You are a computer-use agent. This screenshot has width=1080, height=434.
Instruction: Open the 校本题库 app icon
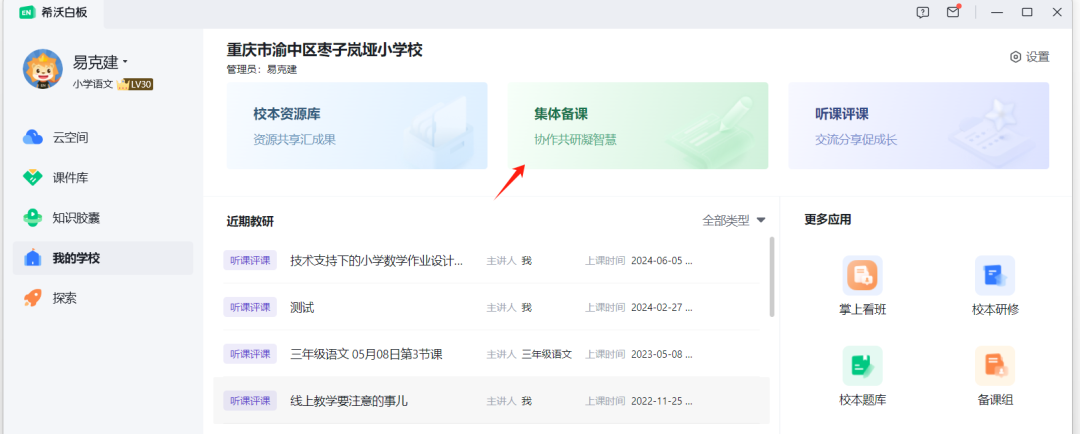pos(862,366)
